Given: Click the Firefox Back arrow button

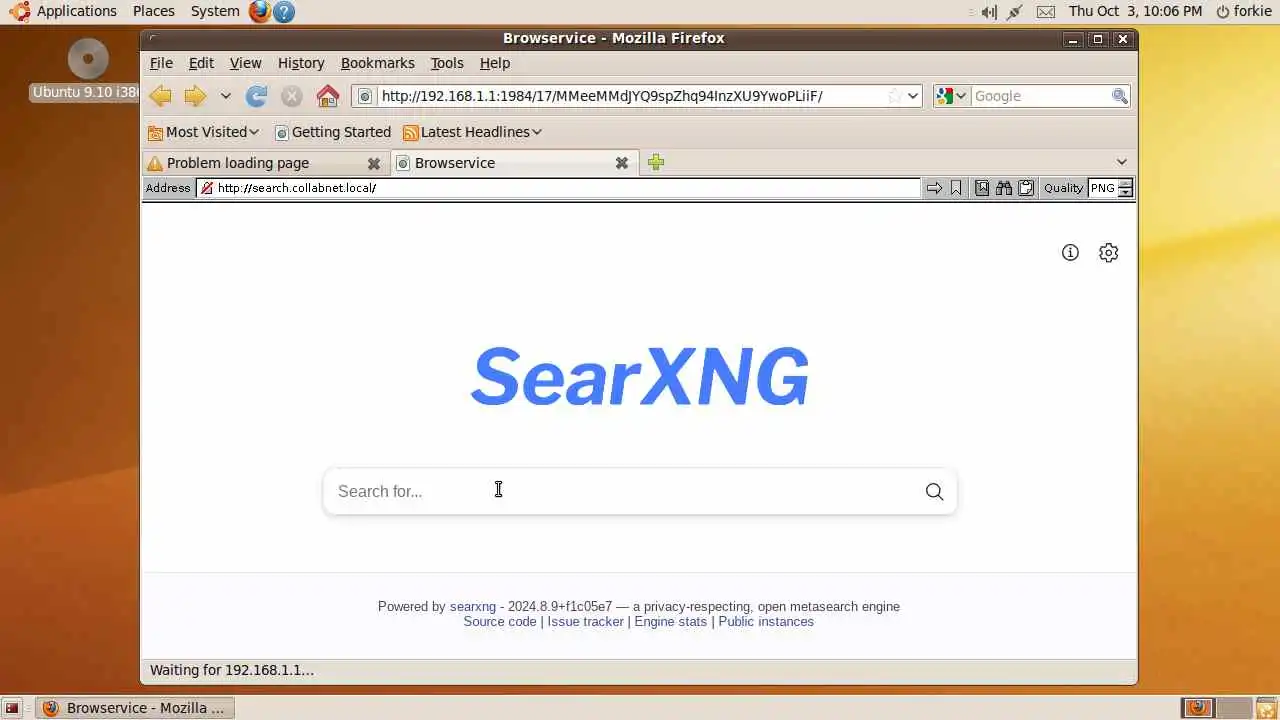Looking at the screenshot, I should [160, 96].
